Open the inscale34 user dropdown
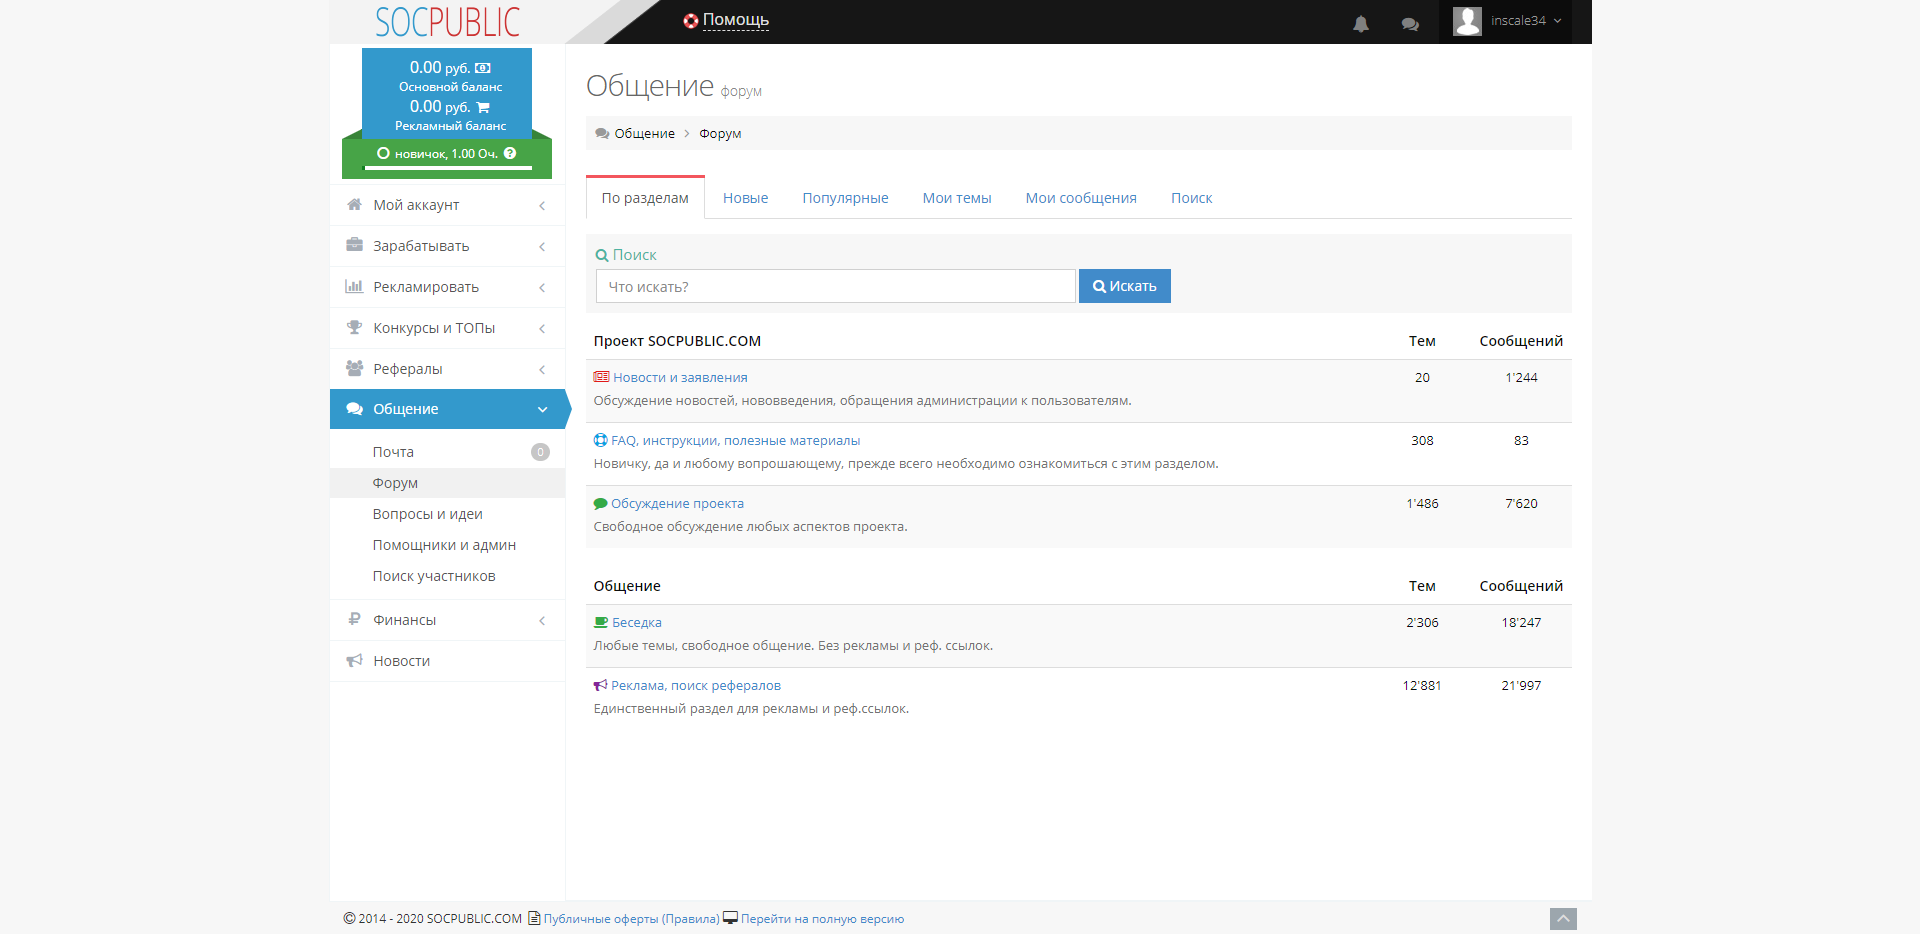Image resolution: width=1920 pixels, height=934 pixels. point(1505,21)
